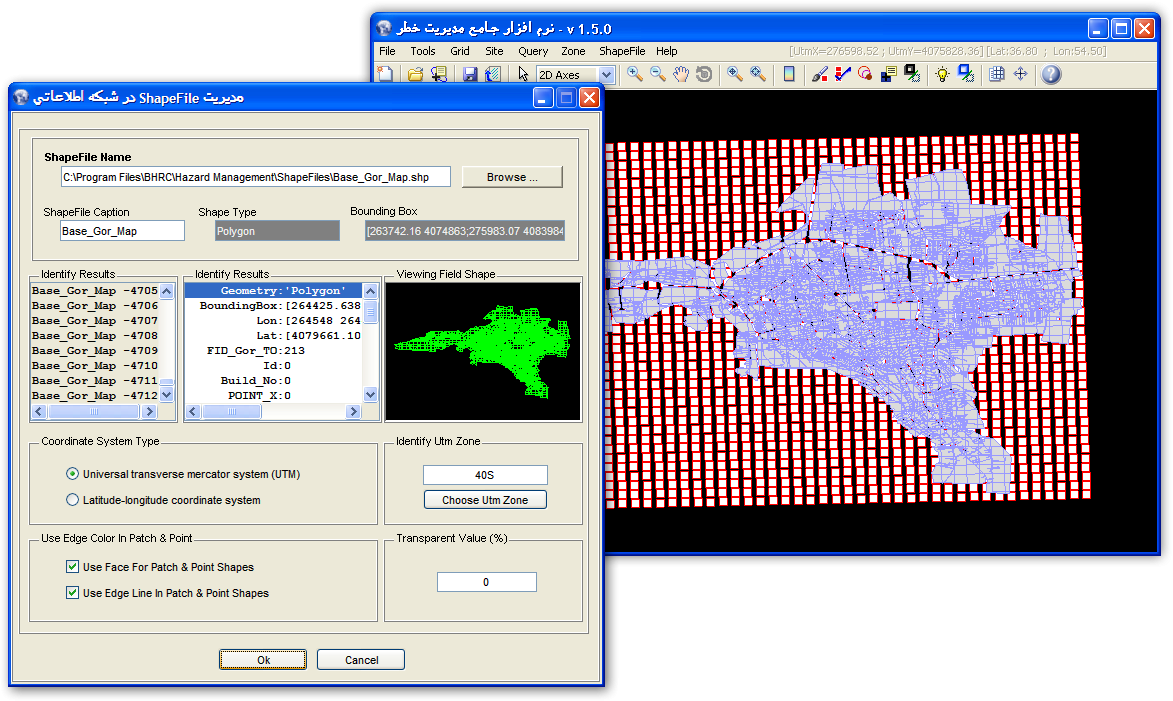1173x701 pixels.
Task: Click the Save floppy disk icon
Action: (x=470, y=74)
